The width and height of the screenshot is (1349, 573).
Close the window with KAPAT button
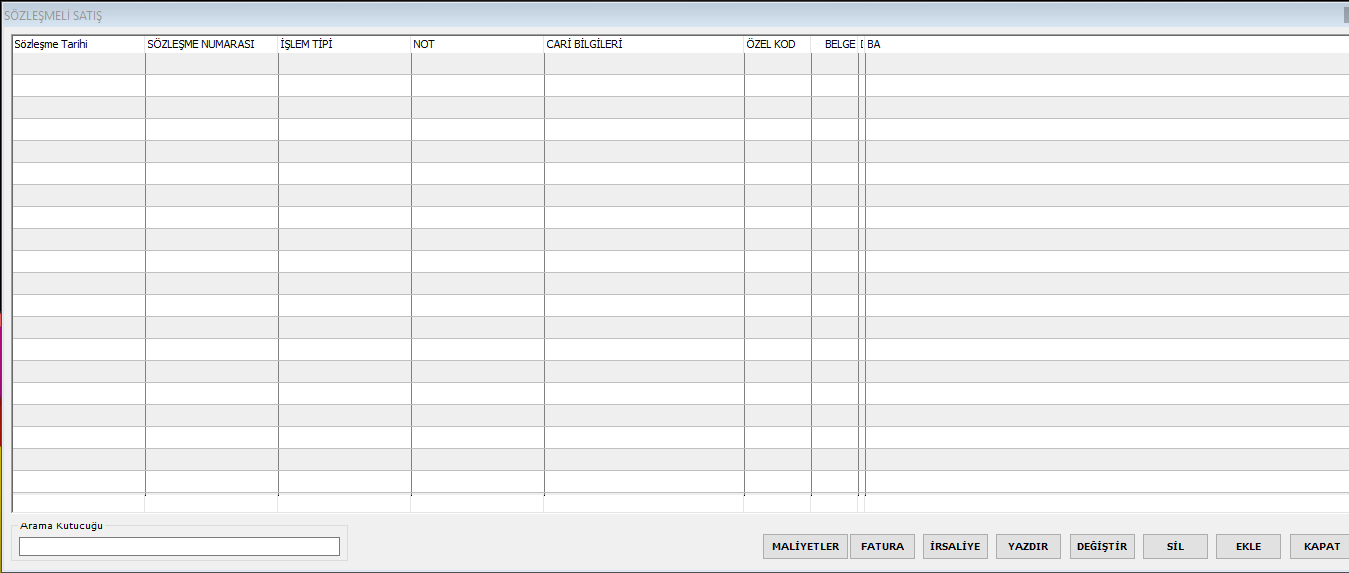point(1321,546)
